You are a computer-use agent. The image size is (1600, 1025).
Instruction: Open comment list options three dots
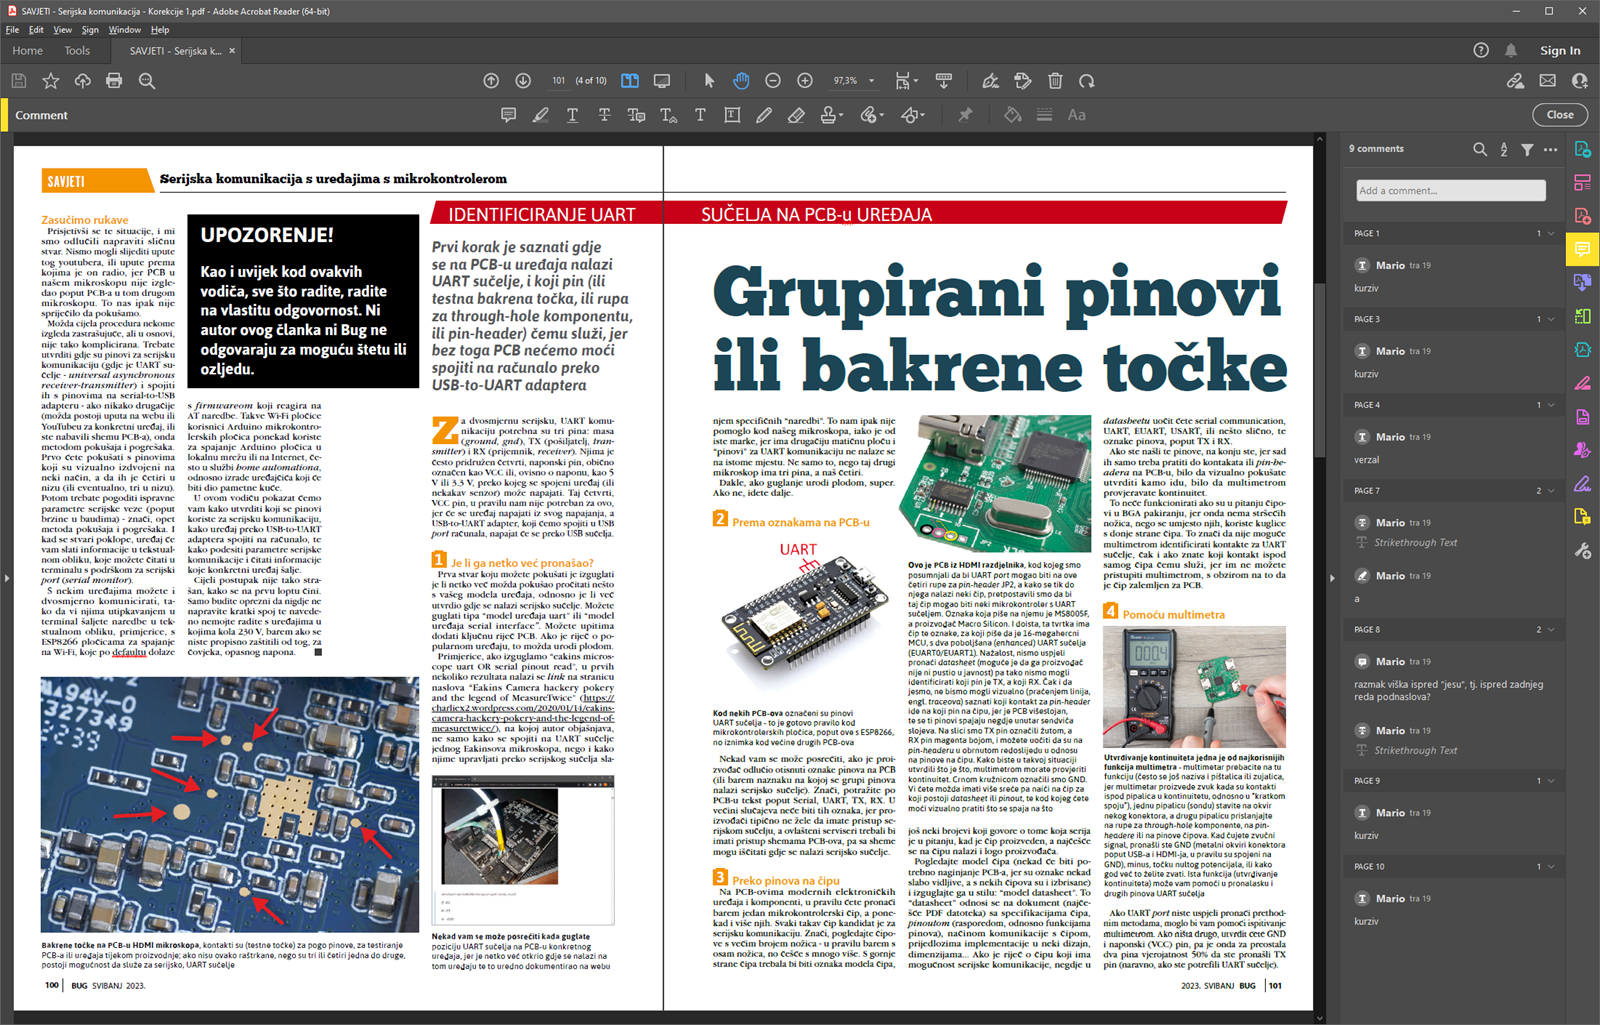click(1550, 149)
